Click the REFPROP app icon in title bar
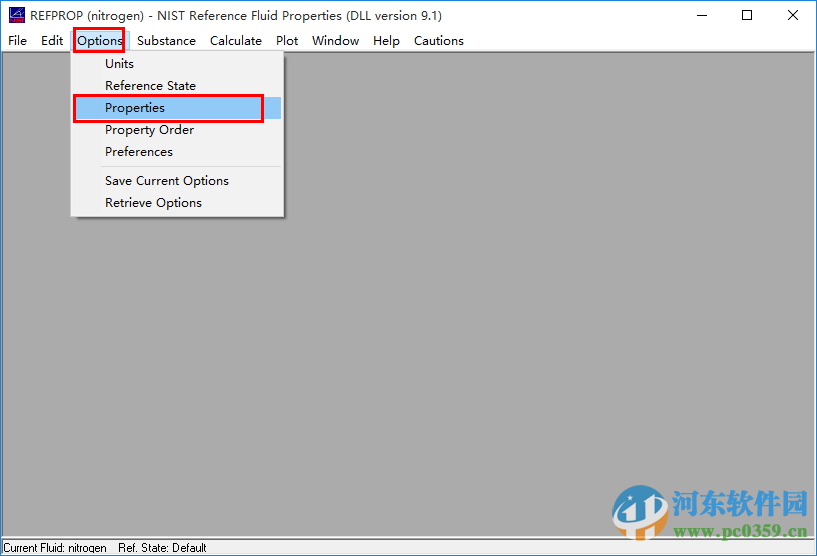817x556 pixels. click(x=17, y=15)
